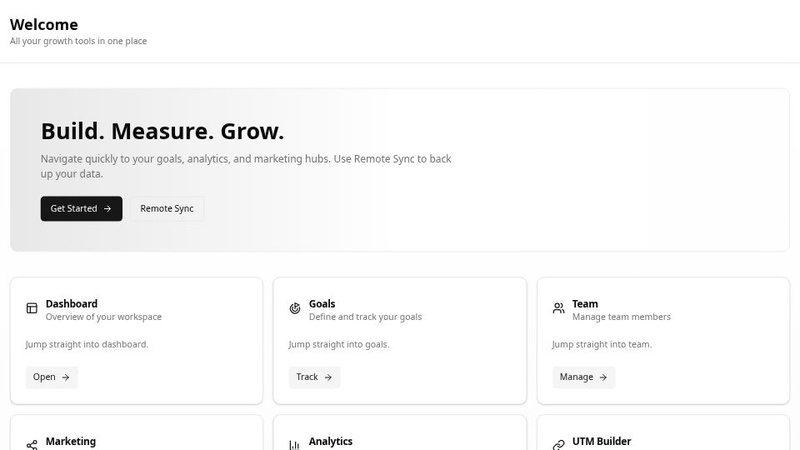Click the Dashboard layout icon
The image size is (800, 450).
pyautogui.click(x=32, y=308)
